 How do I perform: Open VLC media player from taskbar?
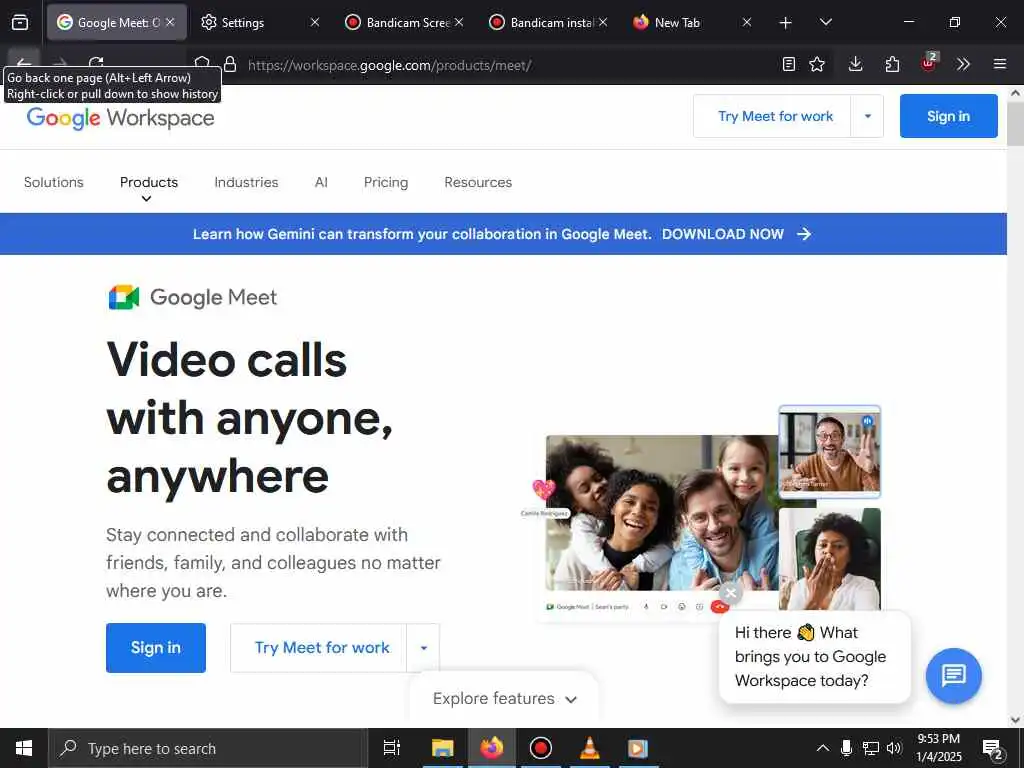[x=590, y=748]
